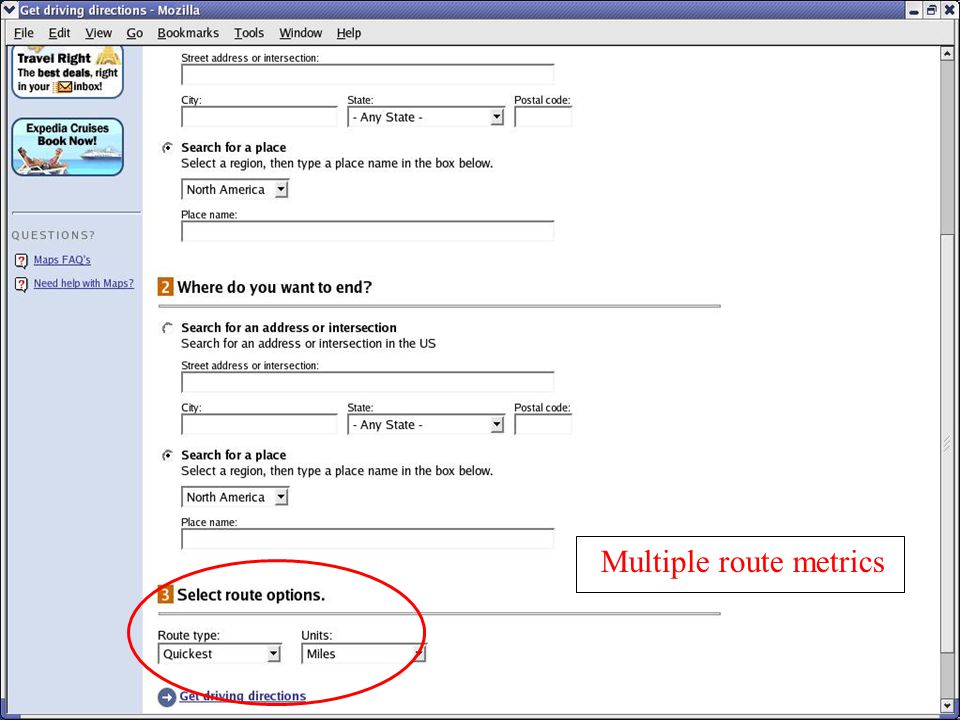Click the start City field

tap(259, 116)
